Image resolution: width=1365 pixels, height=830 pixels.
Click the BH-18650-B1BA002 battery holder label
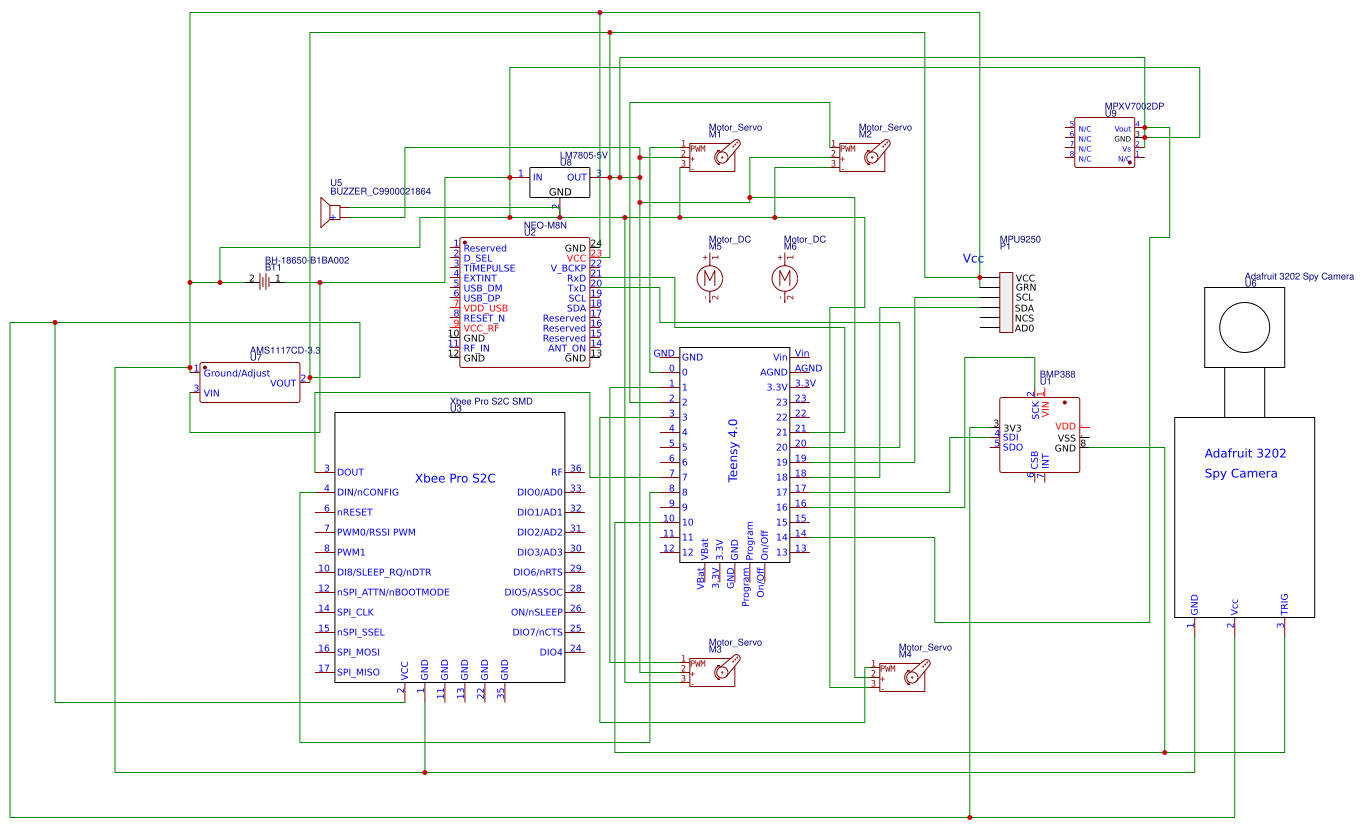coord(307,260)
